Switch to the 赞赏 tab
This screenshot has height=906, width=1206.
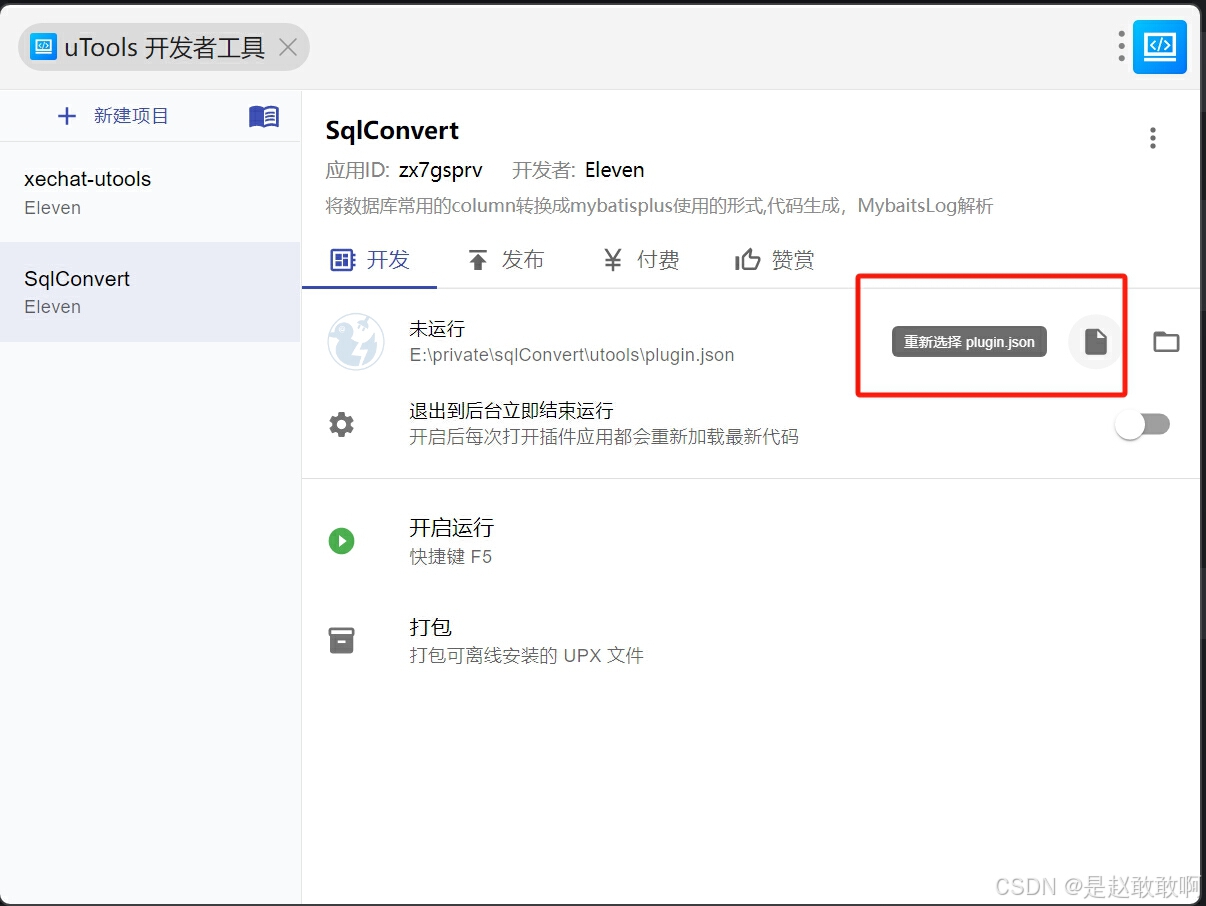point(775,260)
